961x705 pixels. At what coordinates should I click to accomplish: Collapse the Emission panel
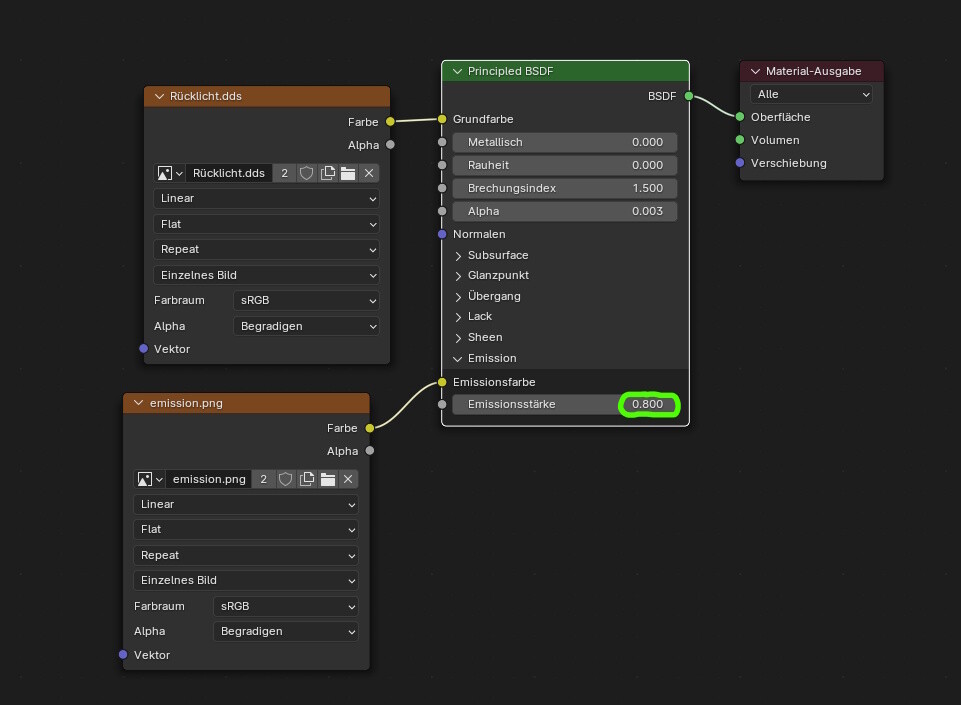tap(459, 358)
